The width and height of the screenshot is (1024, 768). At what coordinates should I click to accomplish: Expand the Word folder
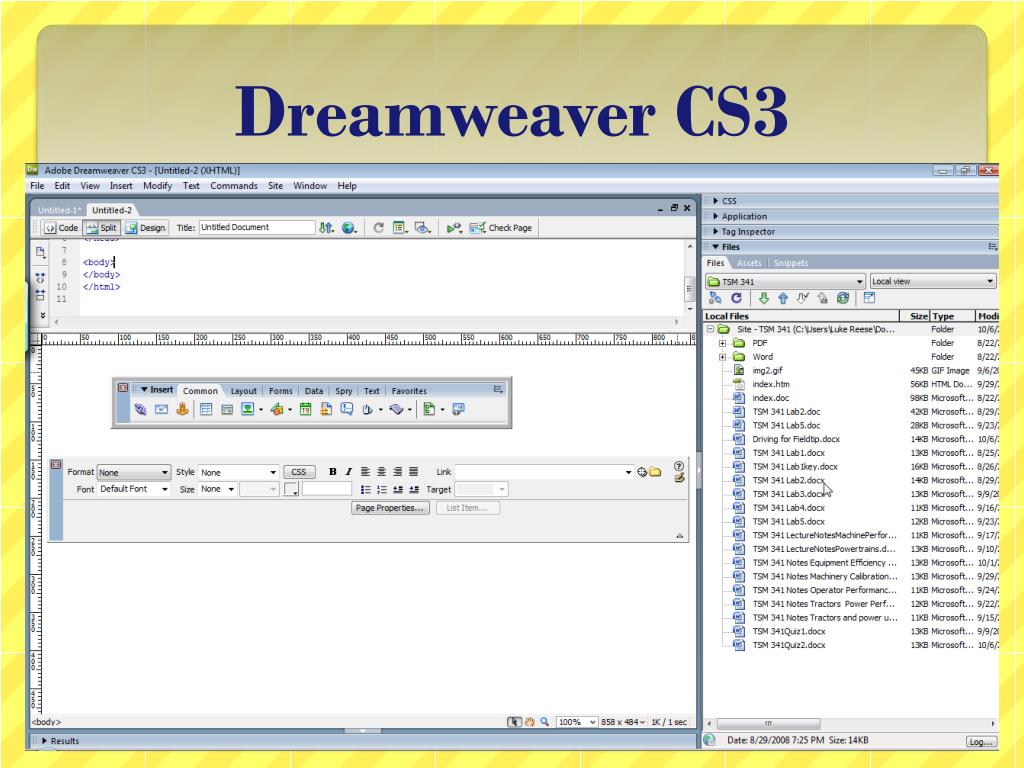(x=722, y=357)
